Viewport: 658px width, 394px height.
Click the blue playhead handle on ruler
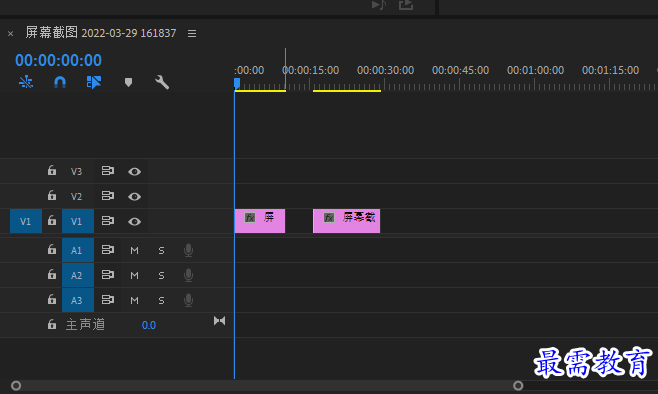[237, 83]
